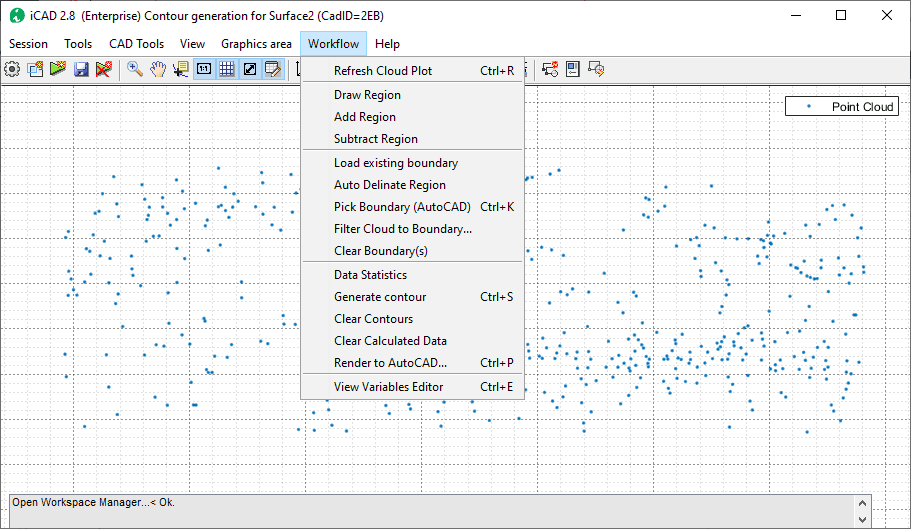The image size is (911, 529).
Task: Click the data cursor toolbar icon
Action: click(181, 69)
